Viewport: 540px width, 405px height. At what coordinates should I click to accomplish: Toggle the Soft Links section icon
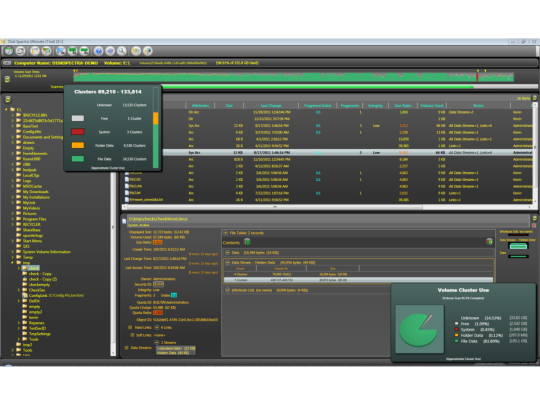click(x=132, y=335)
